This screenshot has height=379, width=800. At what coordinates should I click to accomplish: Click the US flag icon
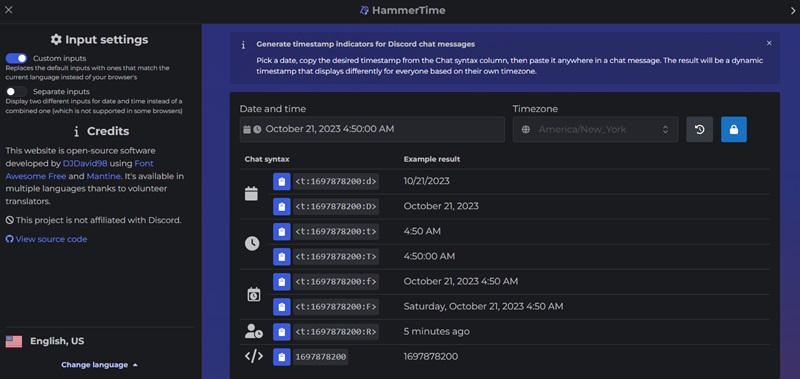tap(14, 341)
